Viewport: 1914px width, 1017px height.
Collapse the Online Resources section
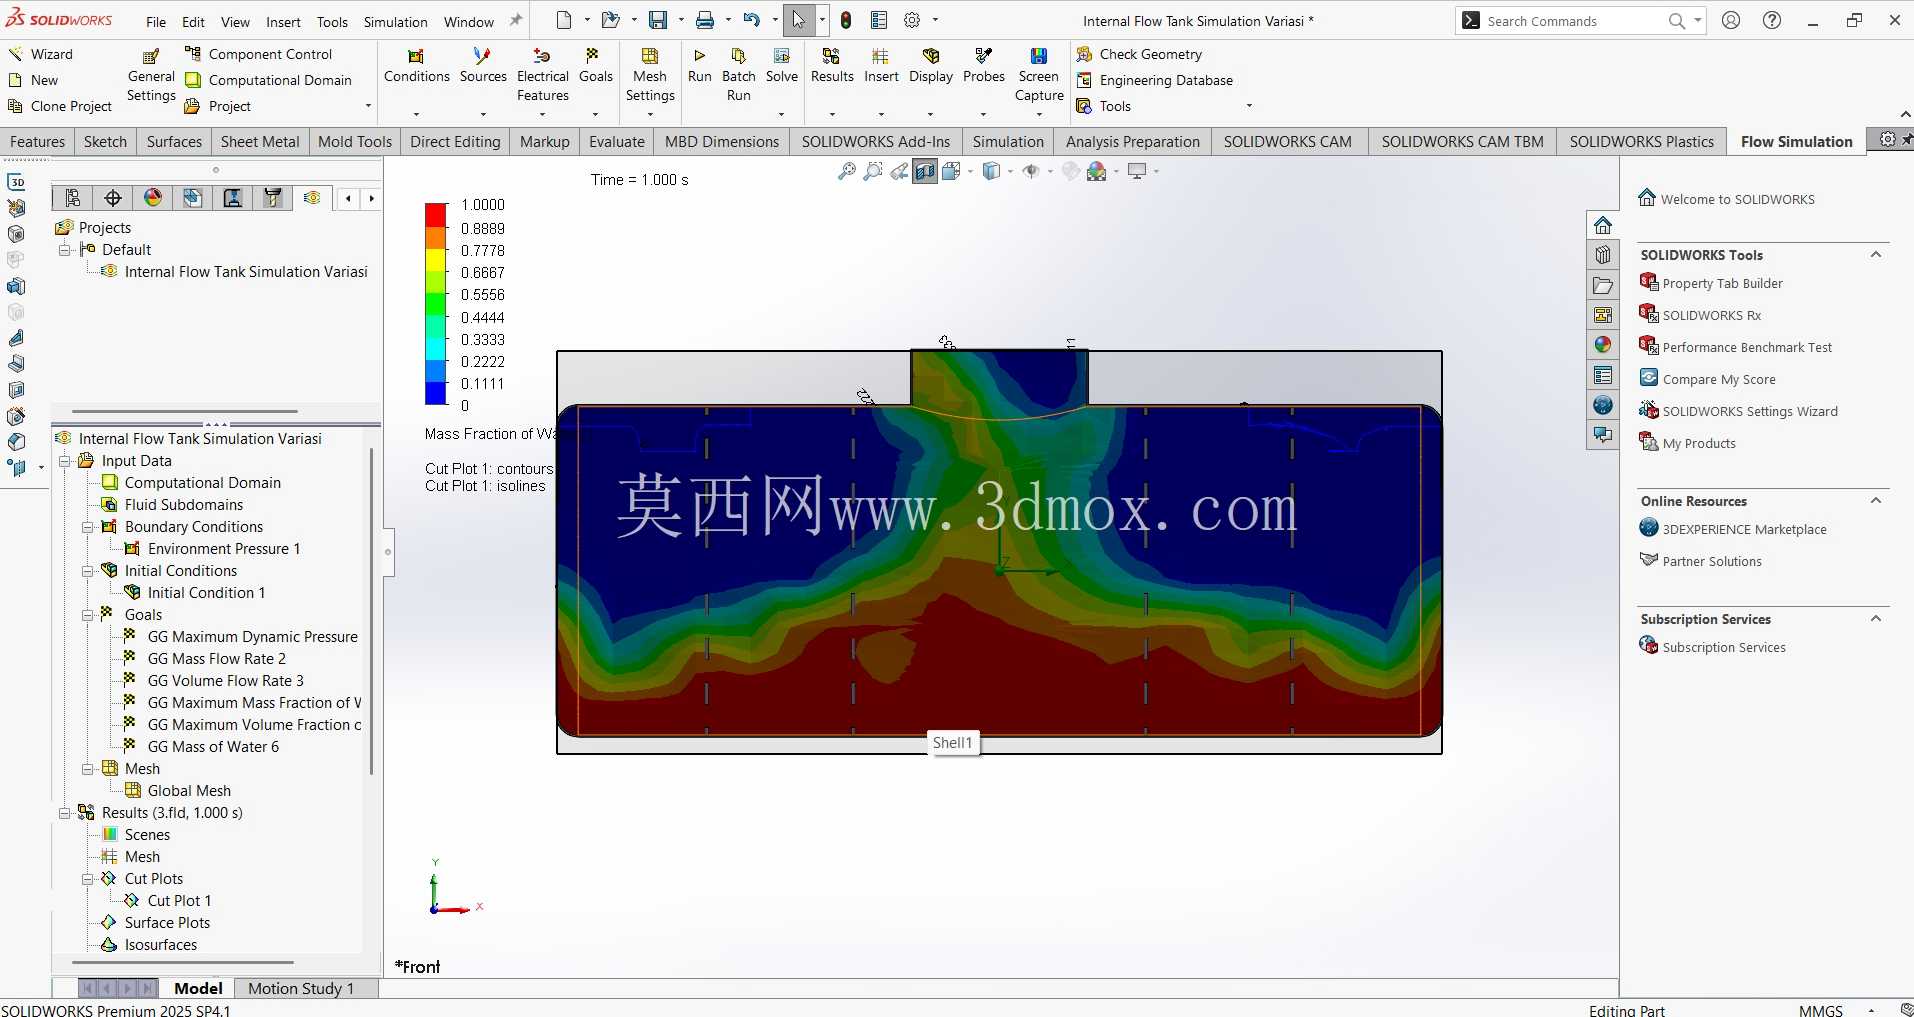(1876, 501)
